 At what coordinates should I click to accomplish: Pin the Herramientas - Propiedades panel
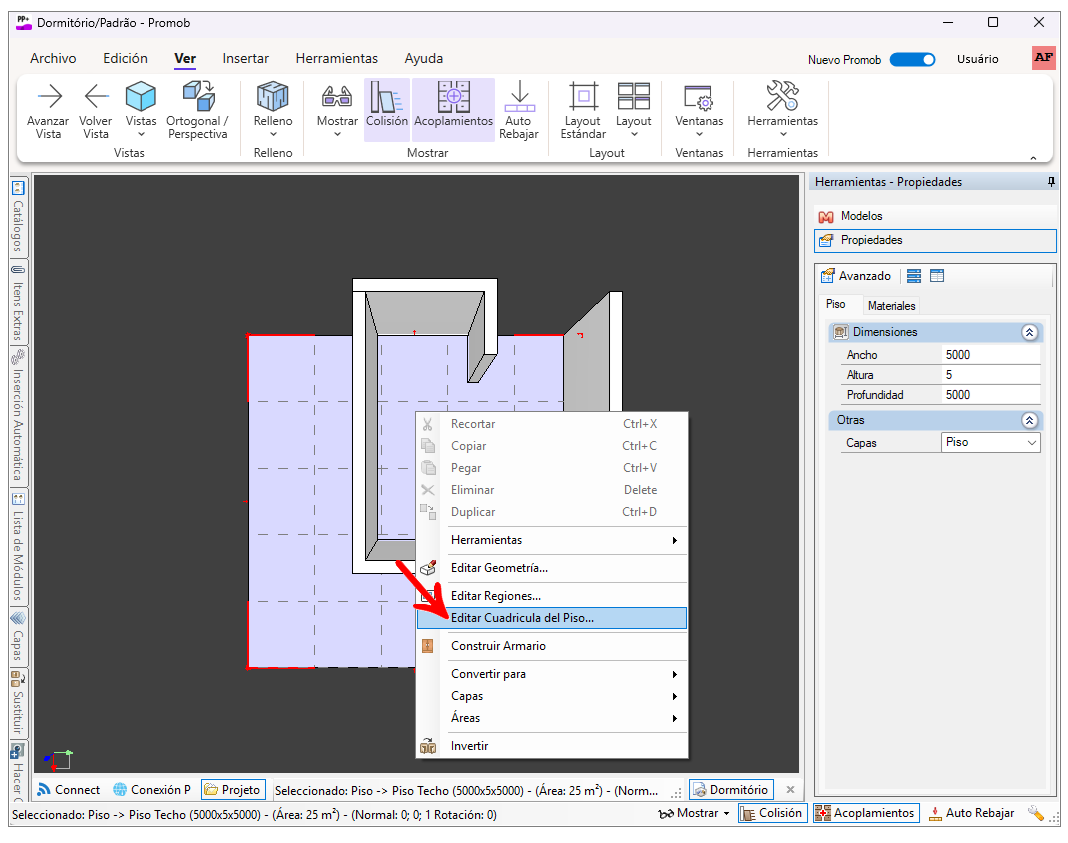tap(1050, 182)
